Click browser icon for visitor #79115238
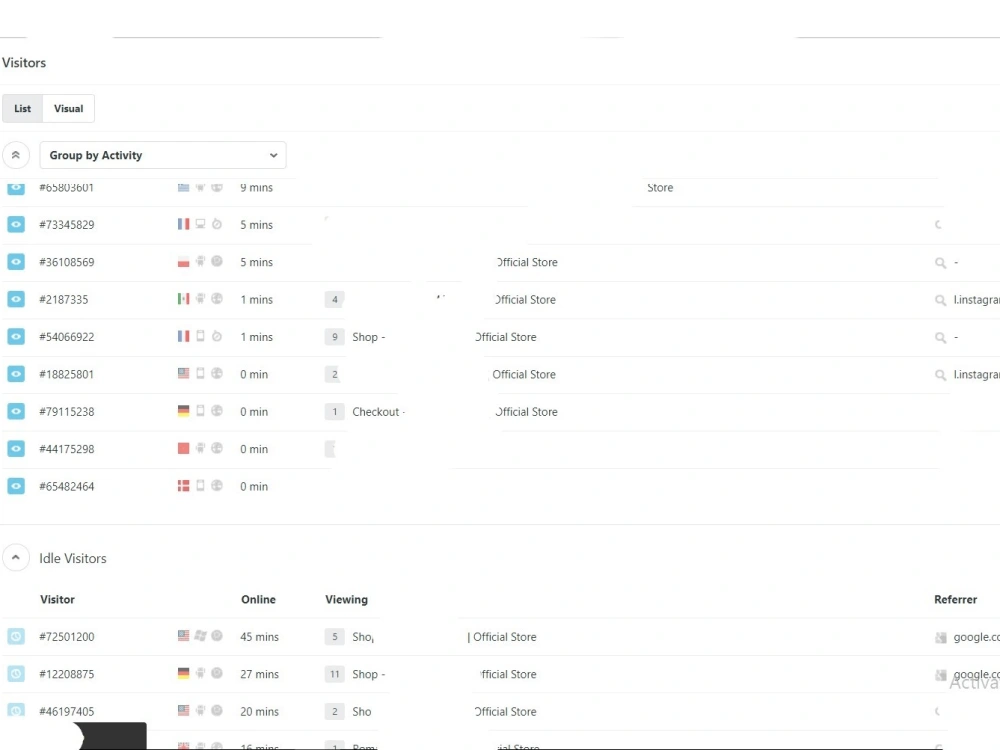The height and width of the screenshot is (750, 1000). point(217,411)
